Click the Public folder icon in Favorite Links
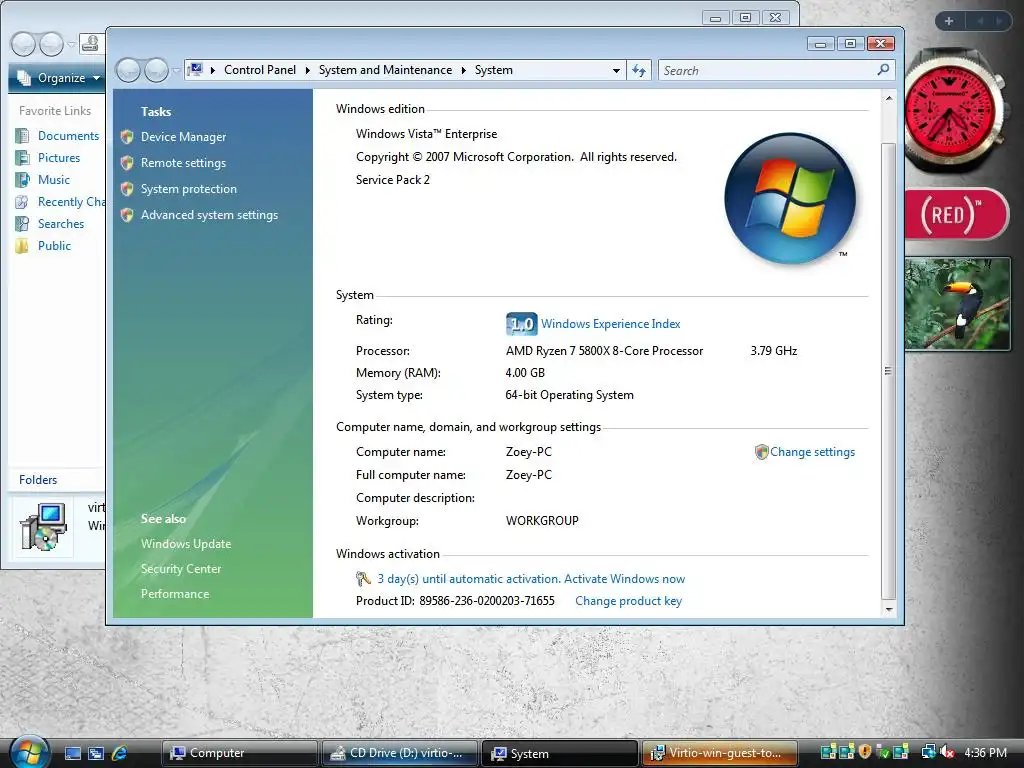Image resolution: width=1024 pixels, height=768 pixels. (x=22, y=246)
